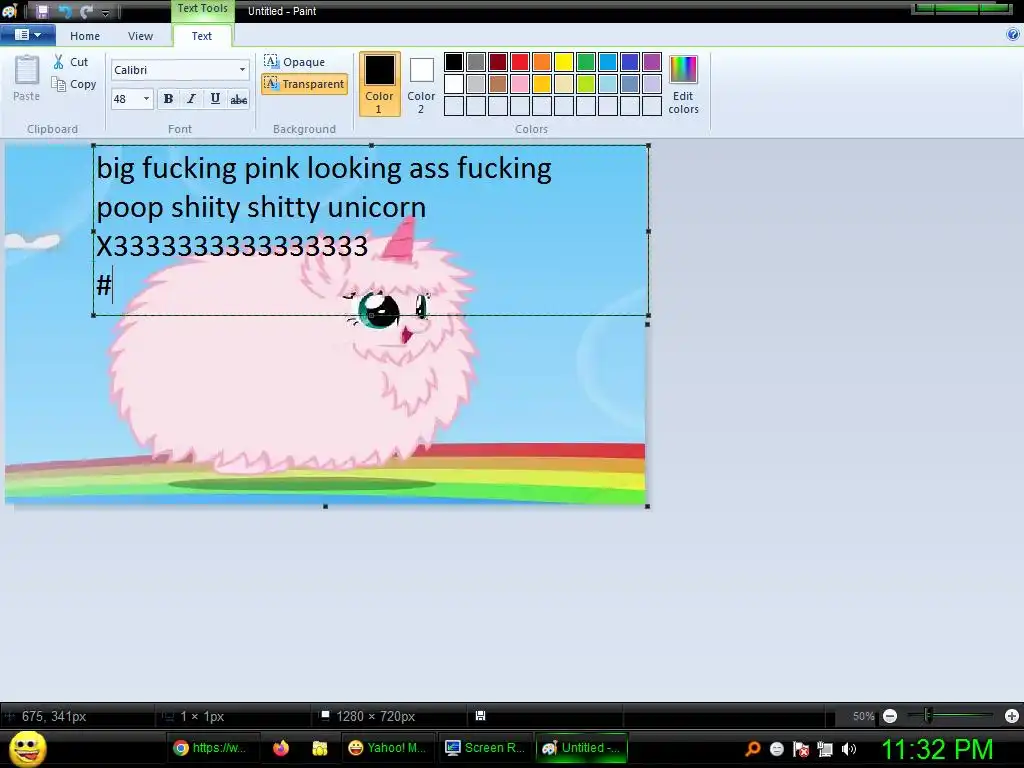Pick the turquoise blue color swatch
The width and height of the screenshot is (1024, 768).
(x=608, y=62)
